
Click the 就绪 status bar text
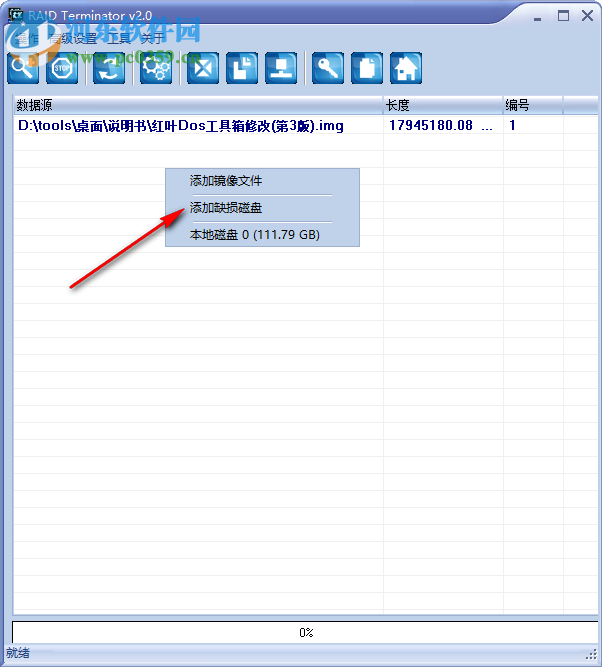click(x=18, y=653)
